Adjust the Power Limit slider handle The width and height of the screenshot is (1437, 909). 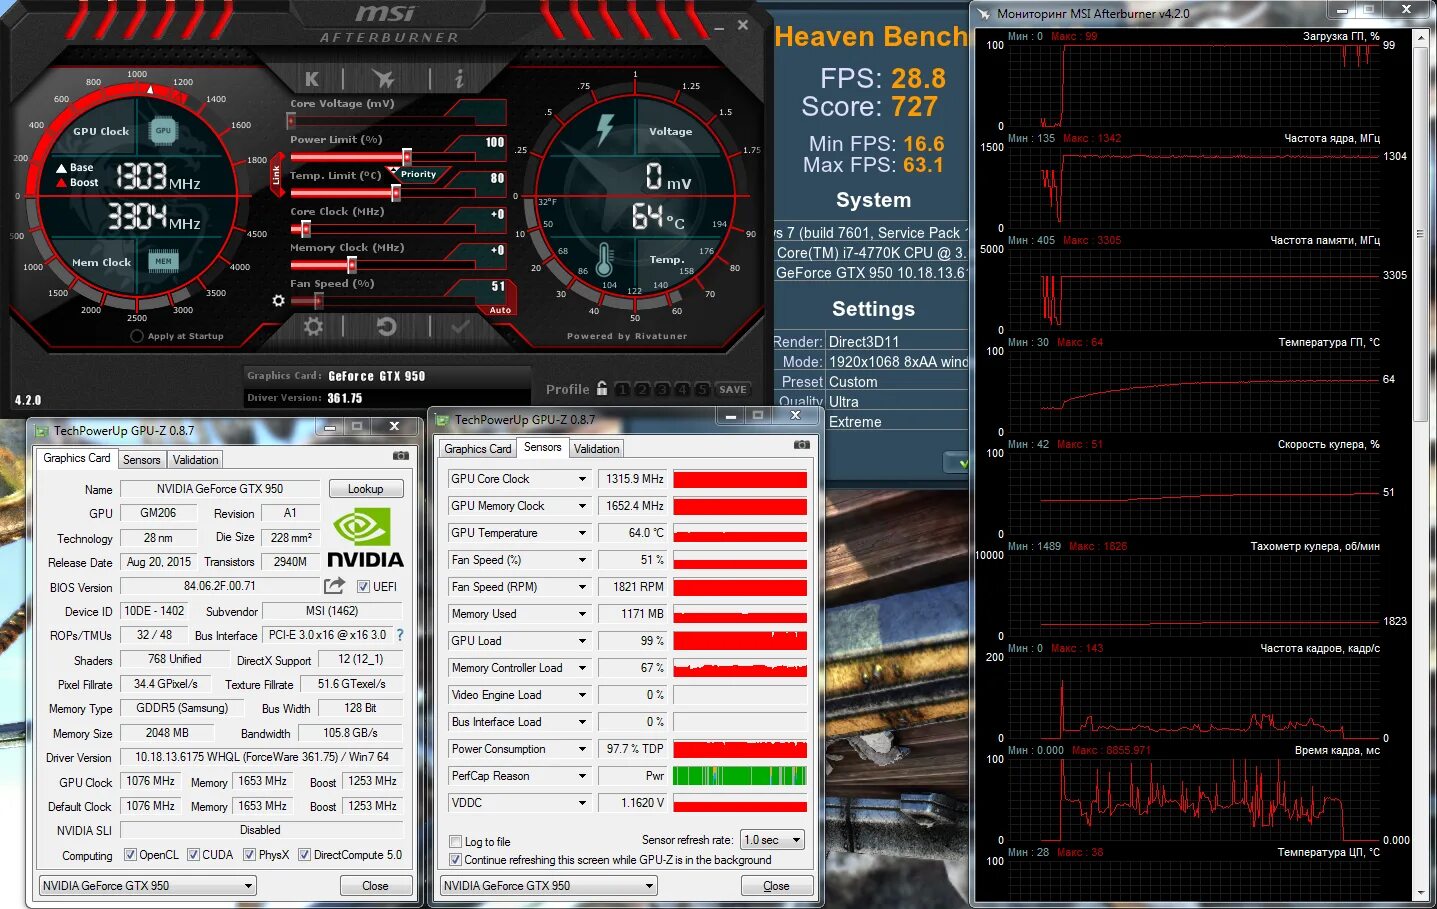coord(407,156)
